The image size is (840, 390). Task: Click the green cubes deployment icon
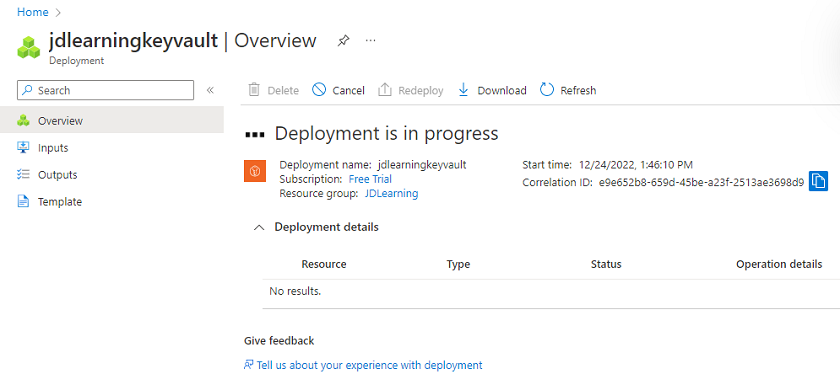coord(29,47)
